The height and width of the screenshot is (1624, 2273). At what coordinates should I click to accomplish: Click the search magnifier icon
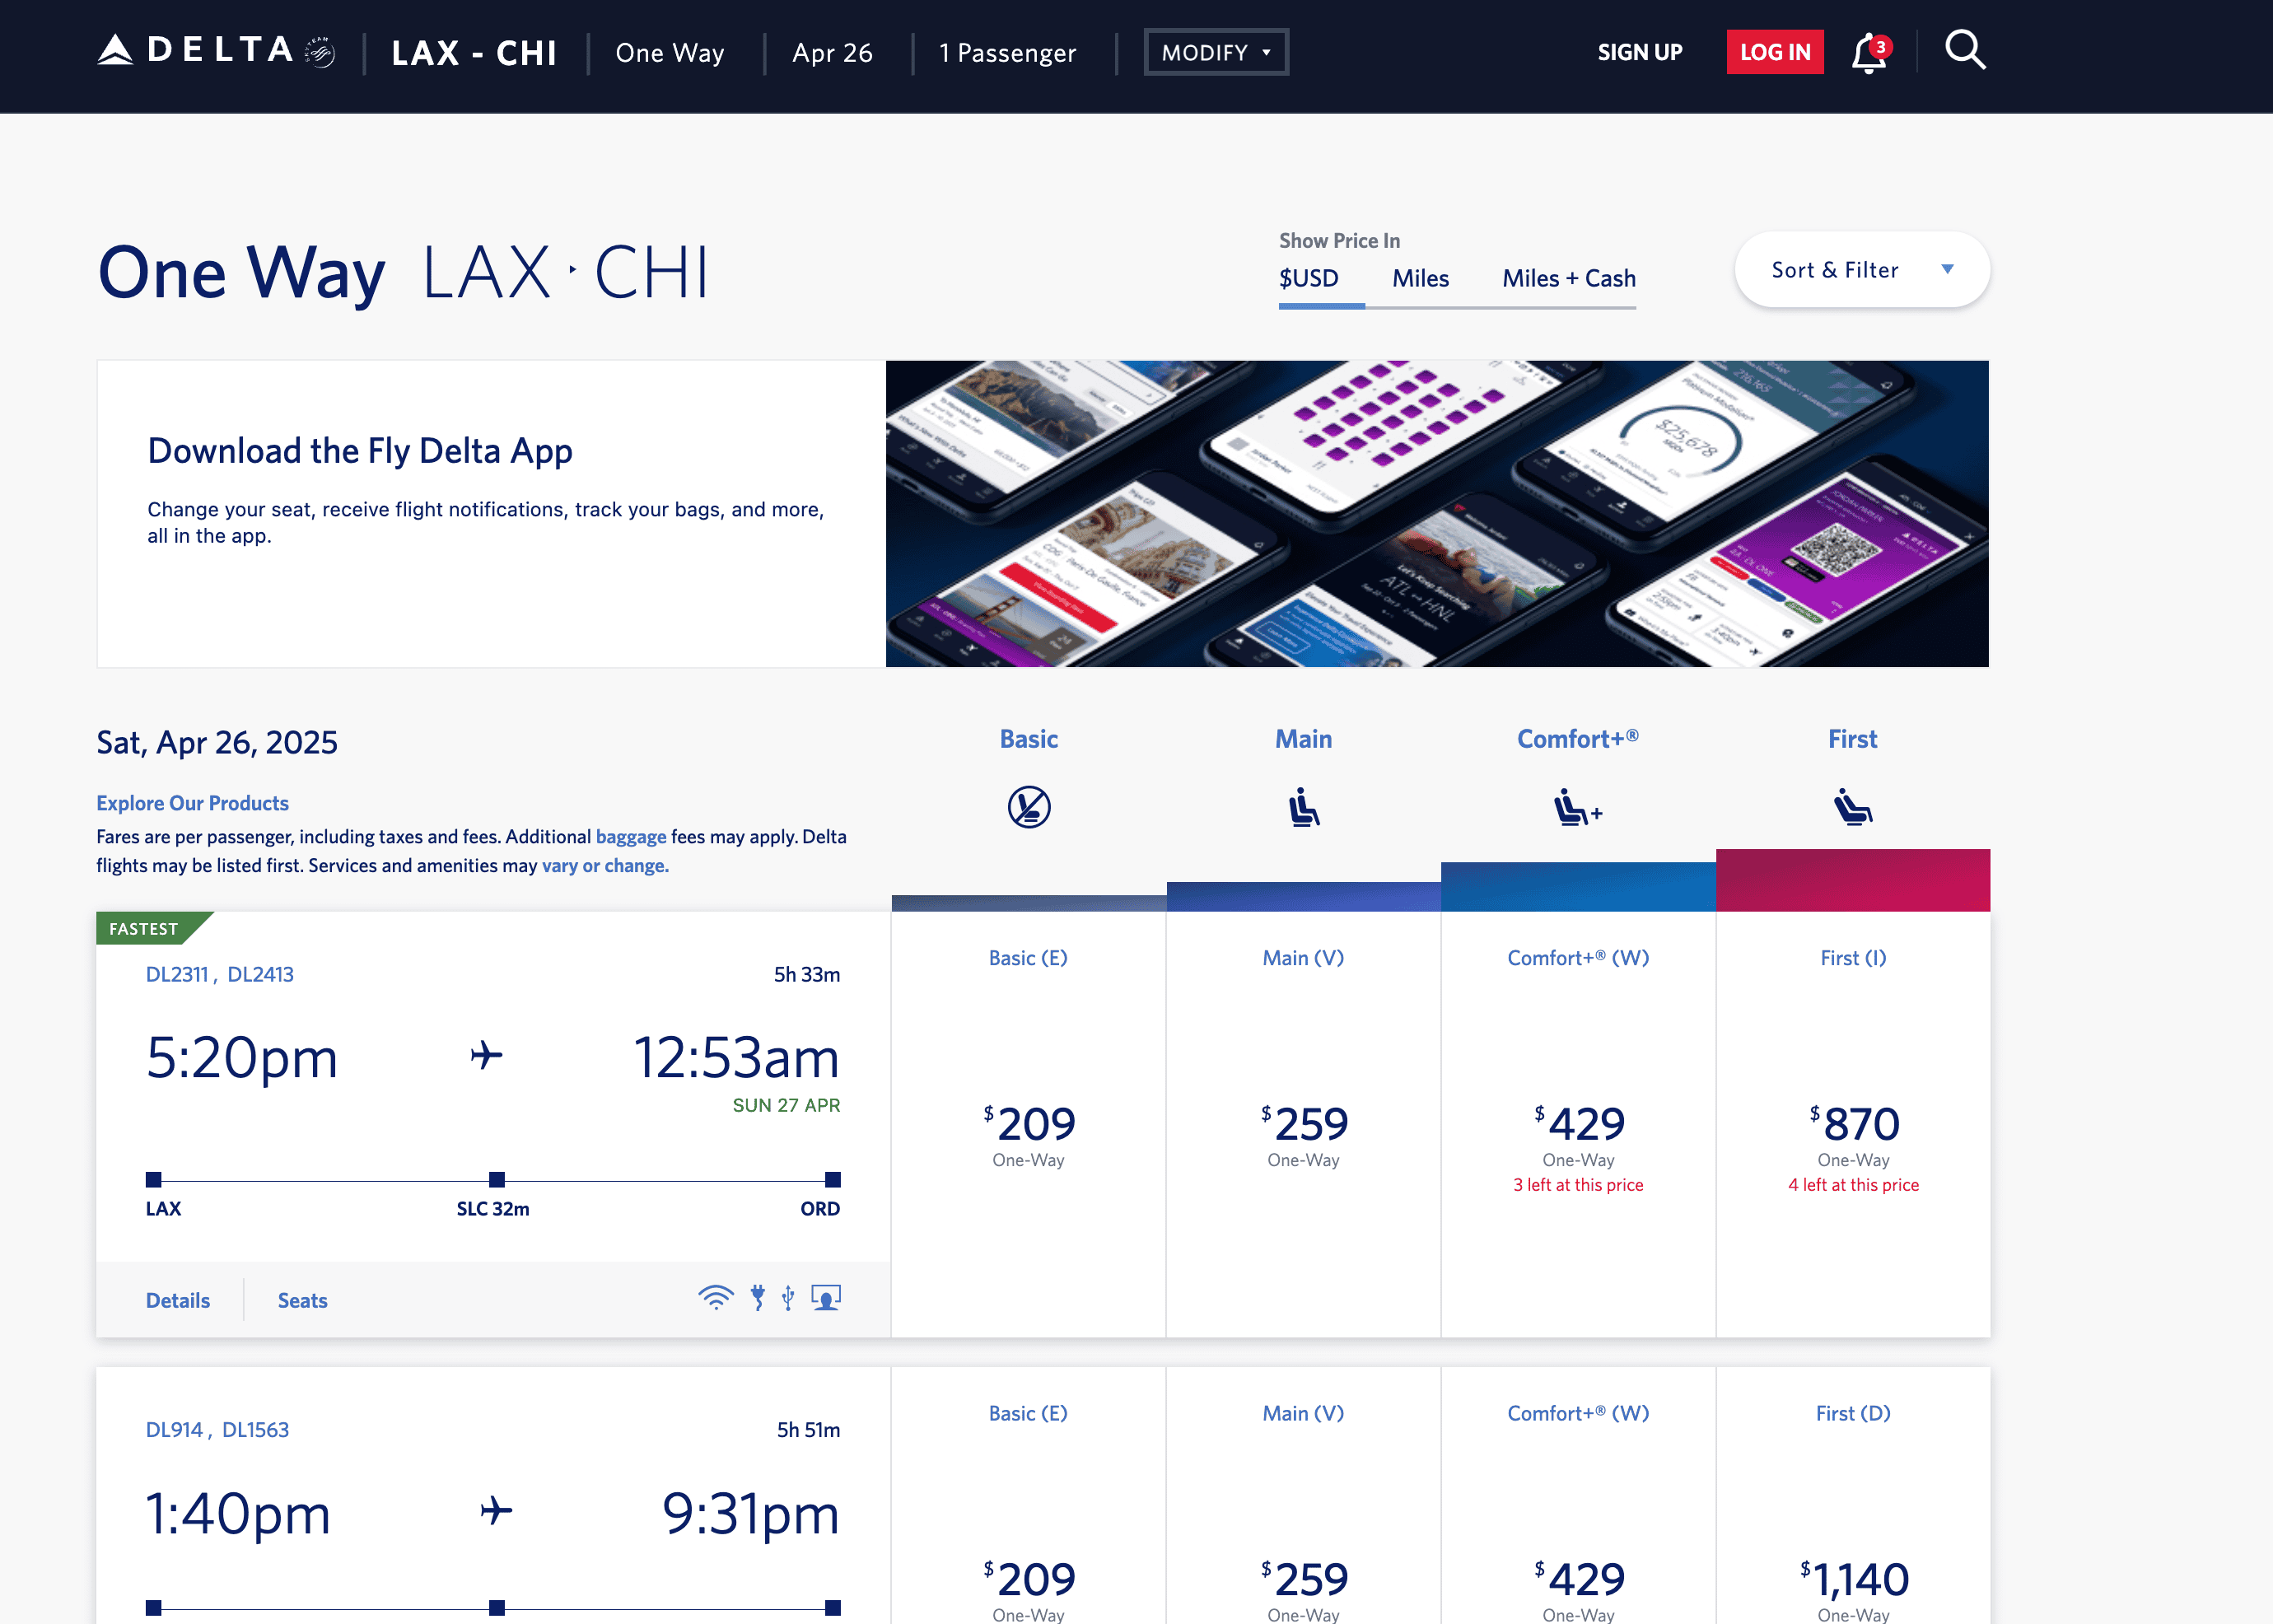point(1964,50)
